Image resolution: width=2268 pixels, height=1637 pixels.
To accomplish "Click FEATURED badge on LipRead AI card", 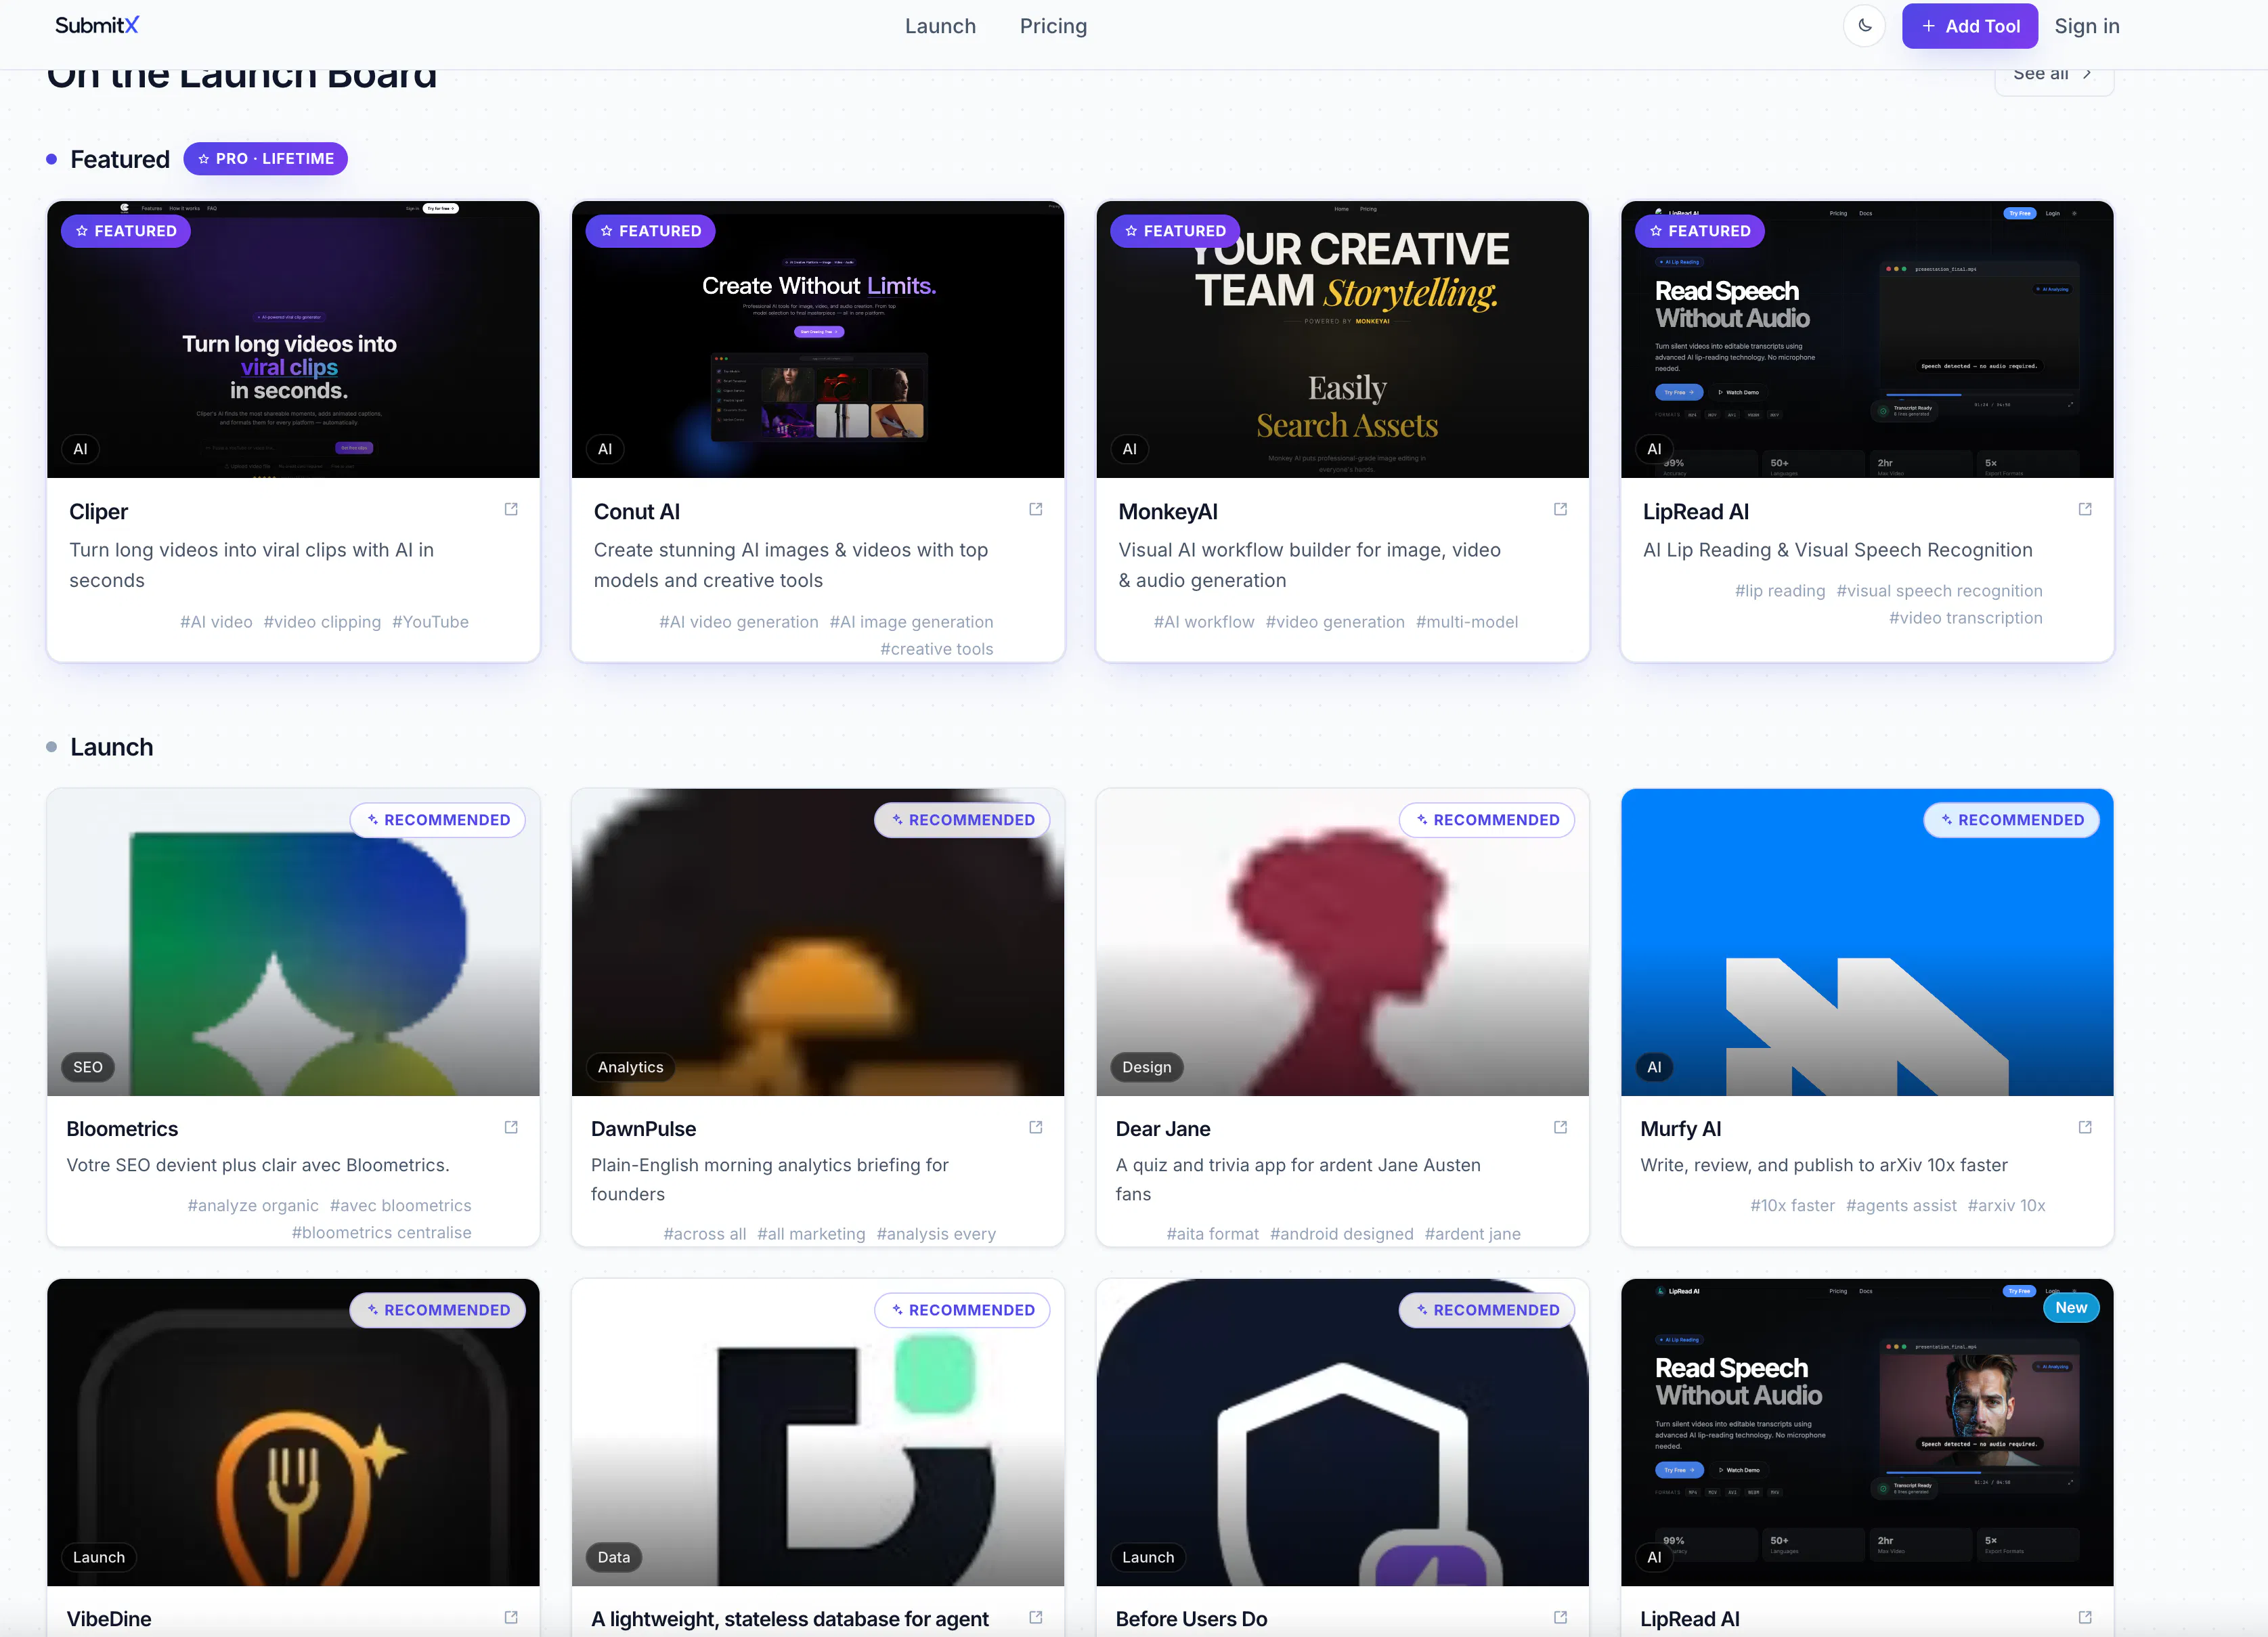I will click(1700, 231).
